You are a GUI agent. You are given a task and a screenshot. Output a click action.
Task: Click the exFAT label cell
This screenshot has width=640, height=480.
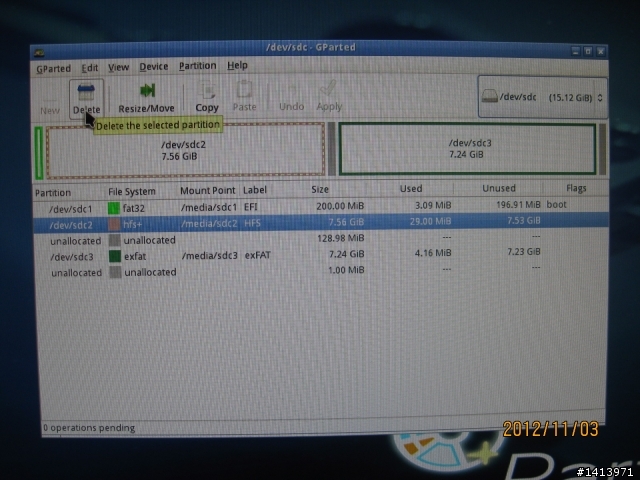(x=258, y=255)
